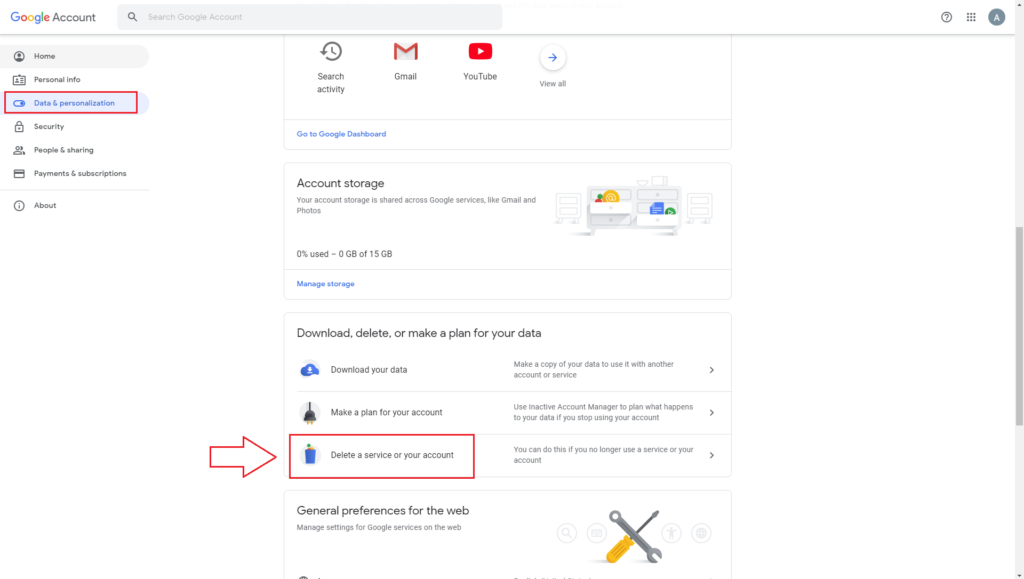This screenshot has height=579, width=1024.
Task: Go to the About menu item
Action: click(74, 206)
